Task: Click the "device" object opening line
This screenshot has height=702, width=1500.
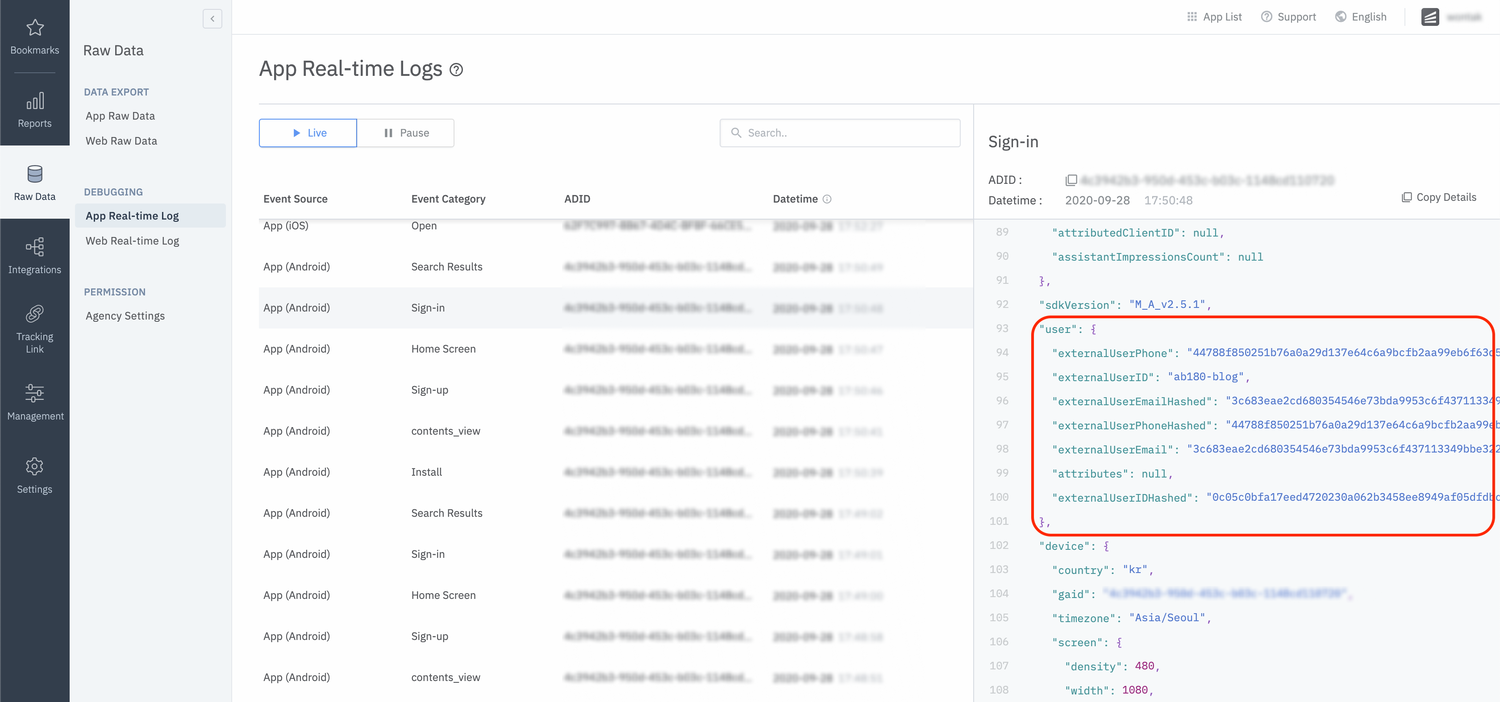Action: 1074,546
